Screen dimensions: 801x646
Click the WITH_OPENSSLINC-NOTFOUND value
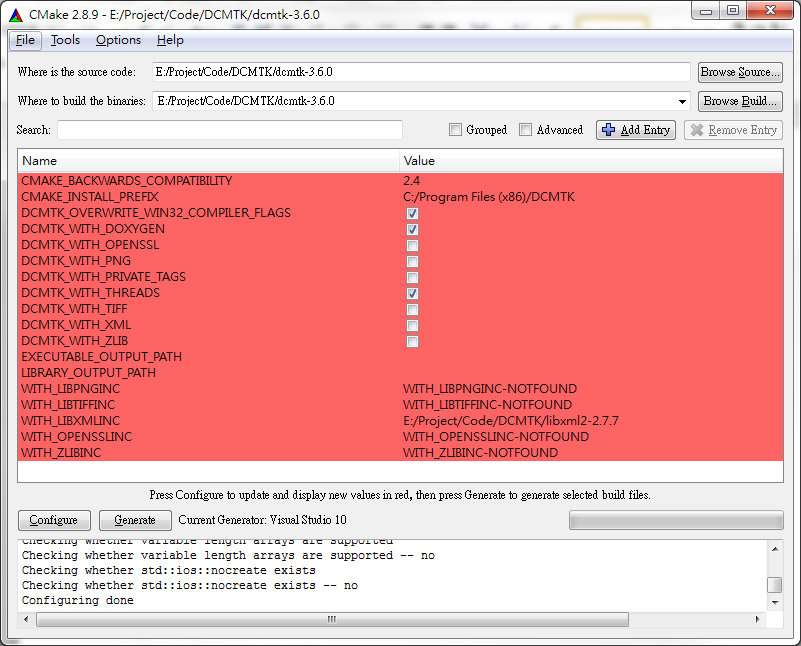(x=496, y=437)
